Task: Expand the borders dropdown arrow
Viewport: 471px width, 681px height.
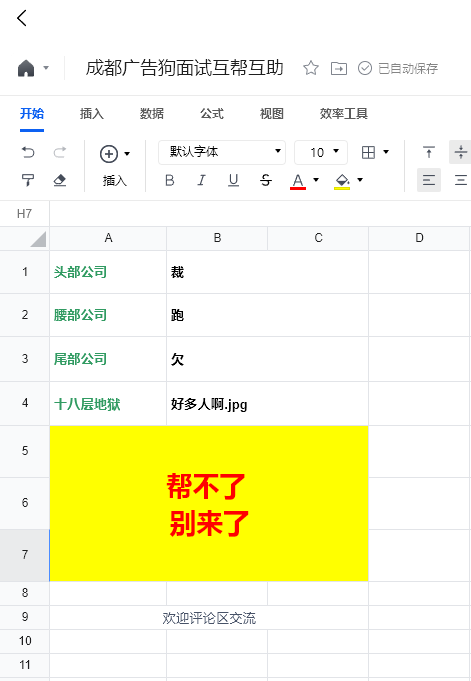Action: coord(386,152)
